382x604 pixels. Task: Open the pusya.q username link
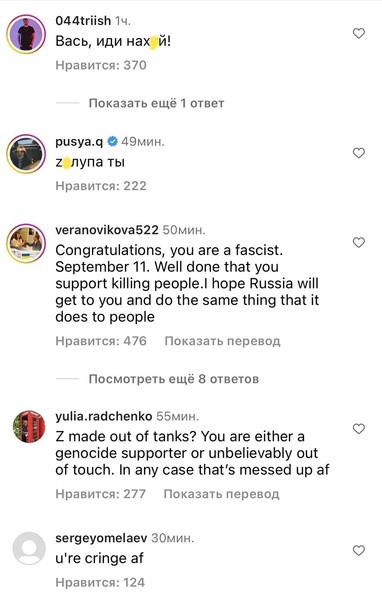pyautogui.click(x=79, y=142)
